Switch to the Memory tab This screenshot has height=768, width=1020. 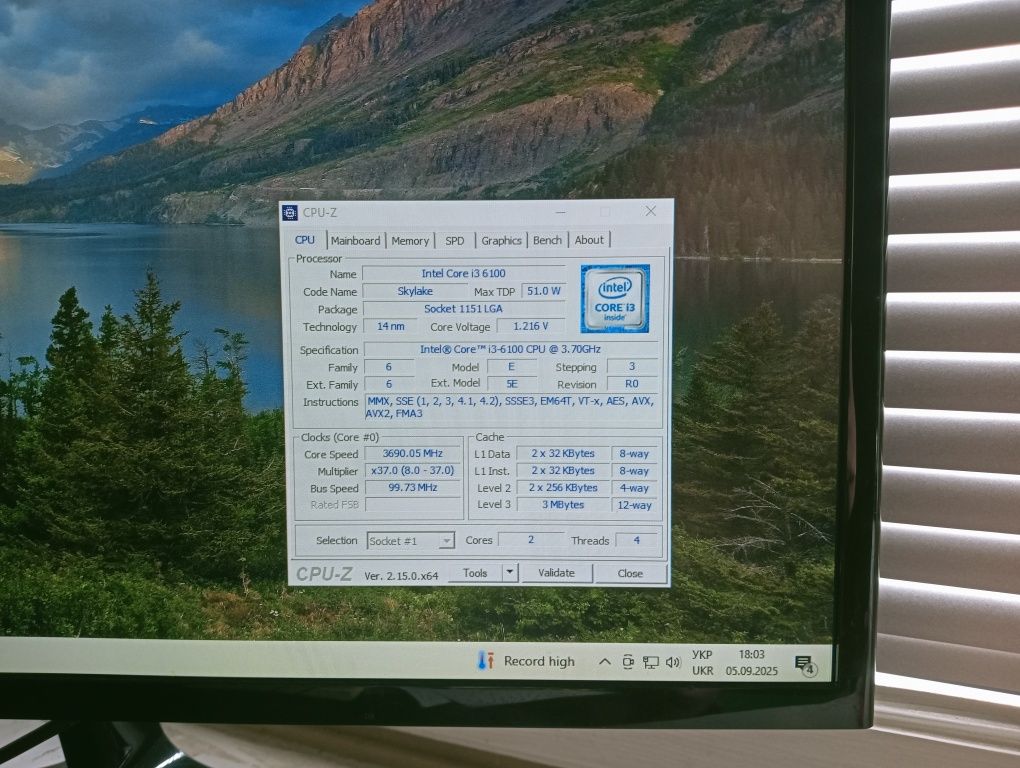[410, 241]
